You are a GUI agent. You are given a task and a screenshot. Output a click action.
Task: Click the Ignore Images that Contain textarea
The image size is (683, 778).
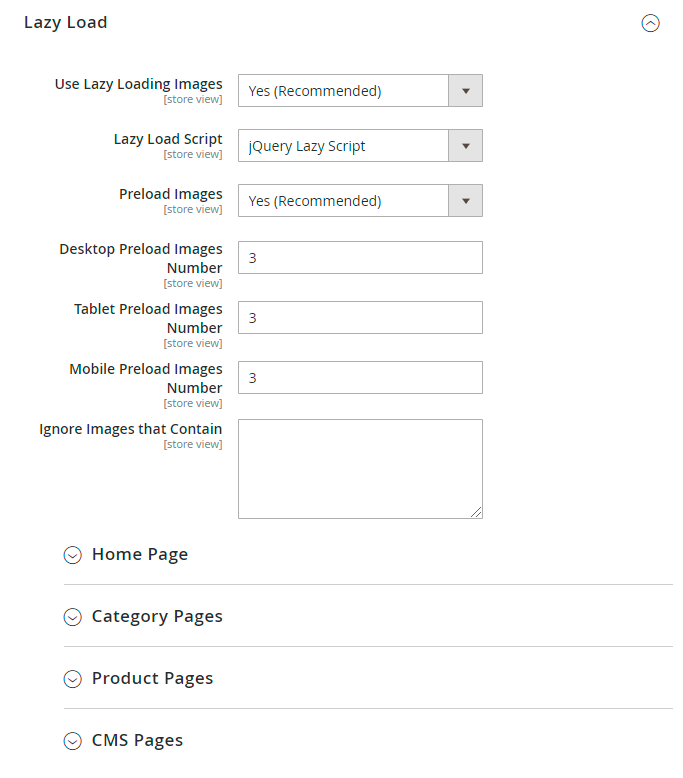[360, 468]
